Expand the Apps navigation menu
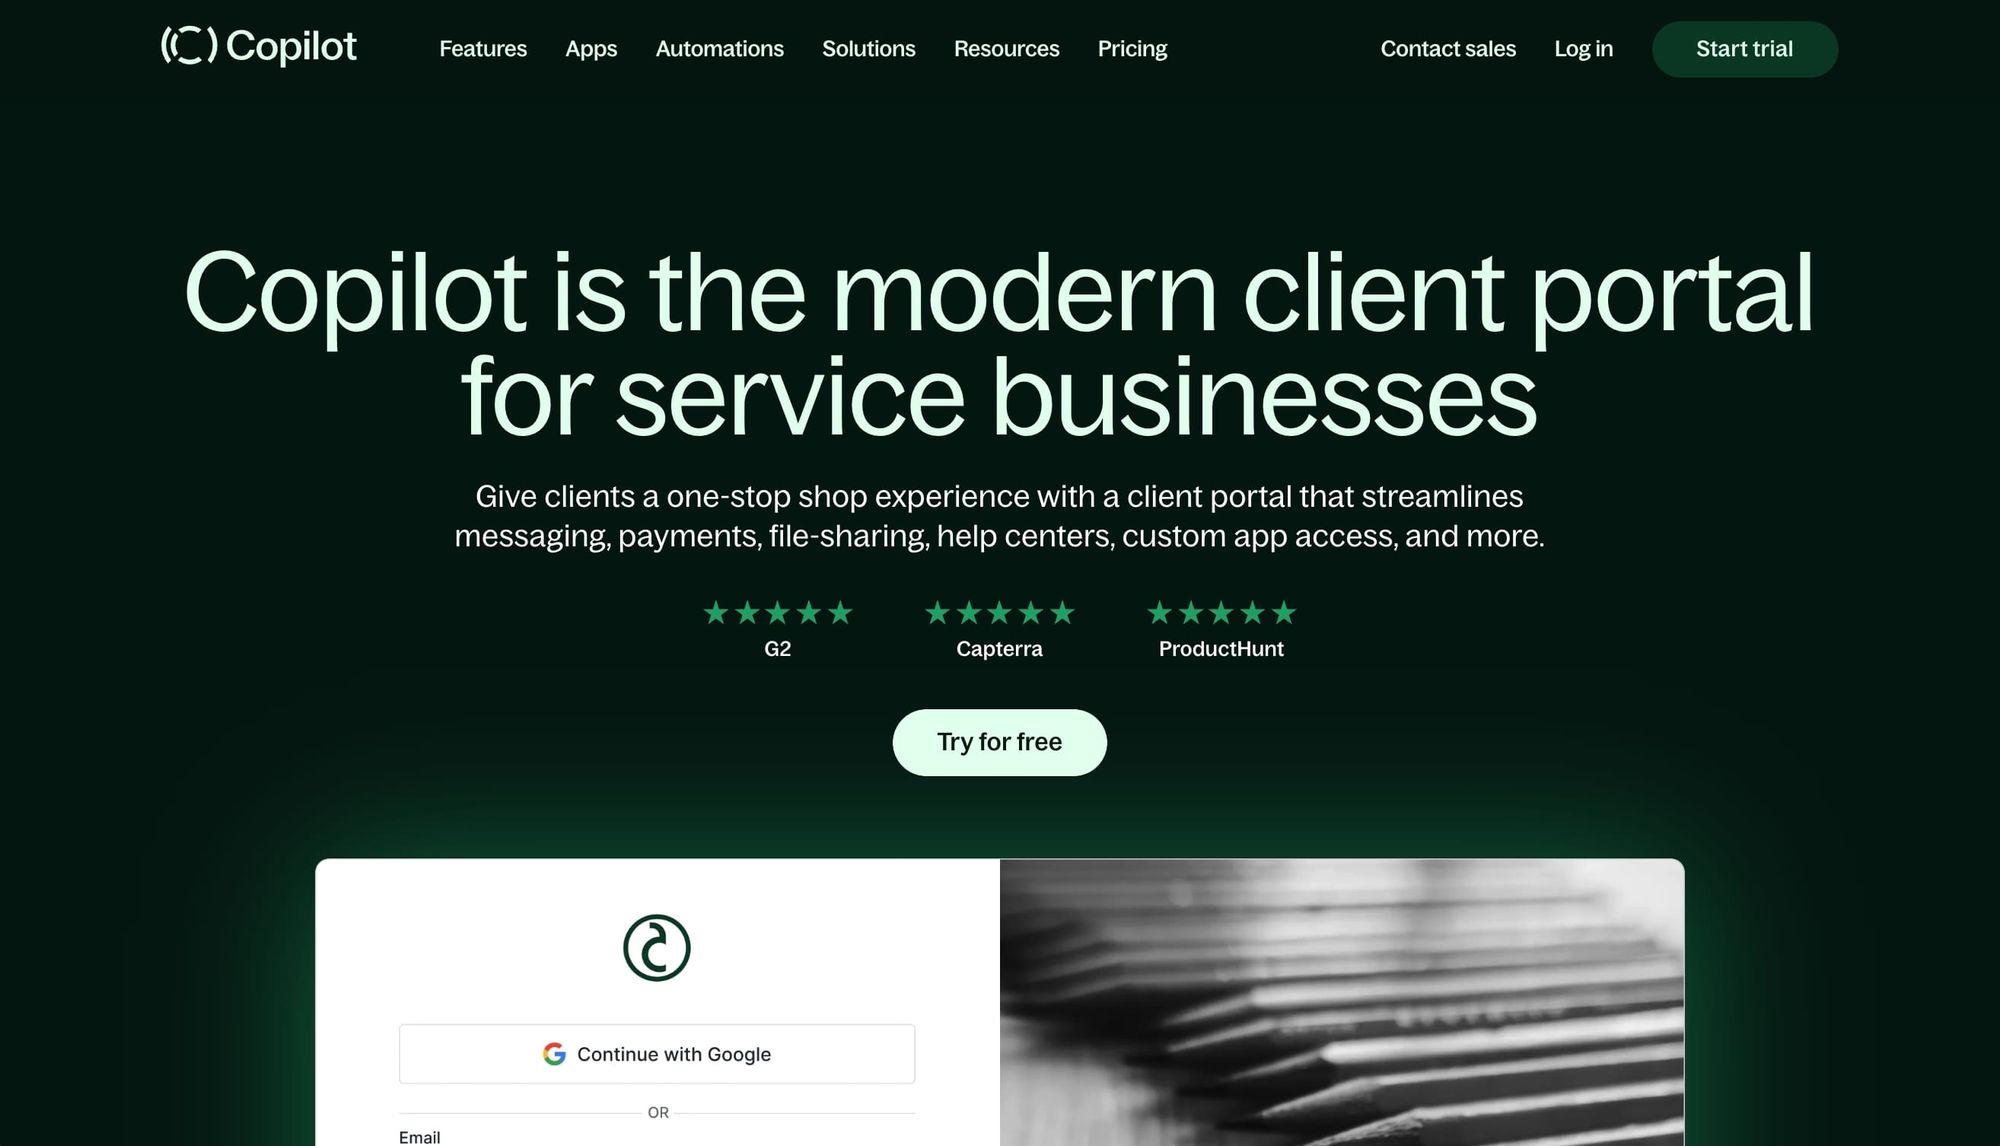 tap(591, 49)
